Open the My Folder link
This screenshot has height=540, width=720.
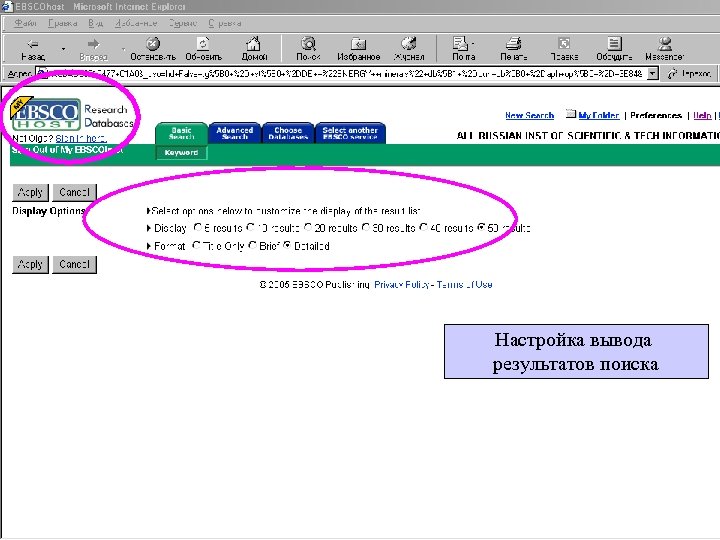[x=599, y=115]
